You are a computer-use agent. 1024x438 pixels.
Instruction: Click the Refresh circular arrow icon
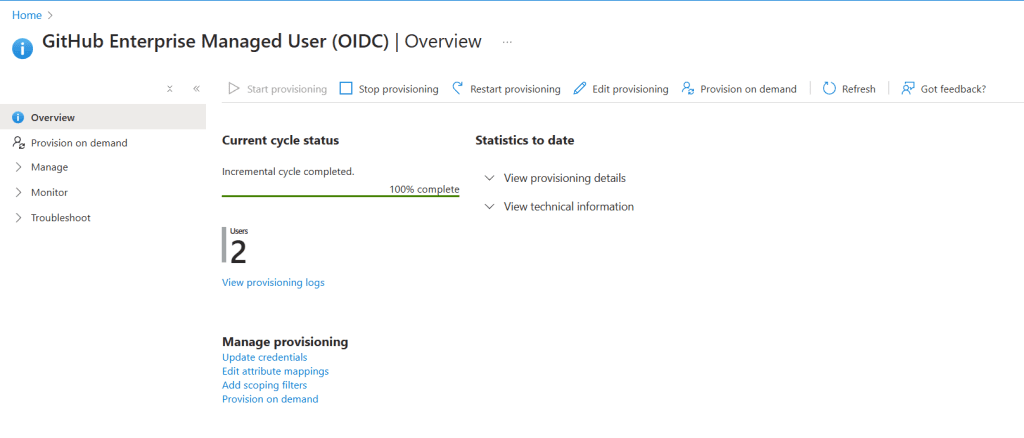coord(829,89)
